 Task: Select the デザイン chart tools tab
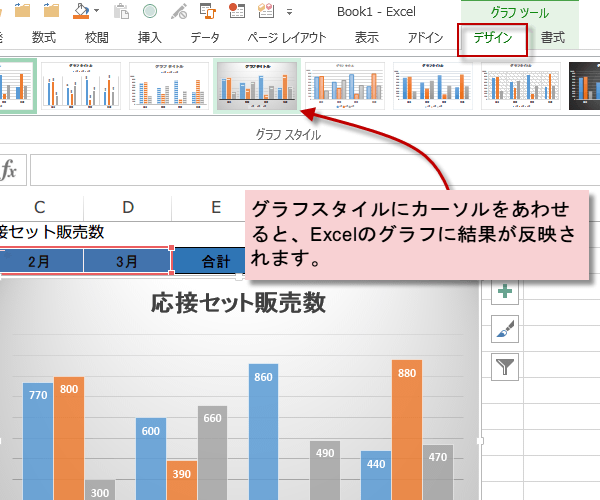coord(492,38)
